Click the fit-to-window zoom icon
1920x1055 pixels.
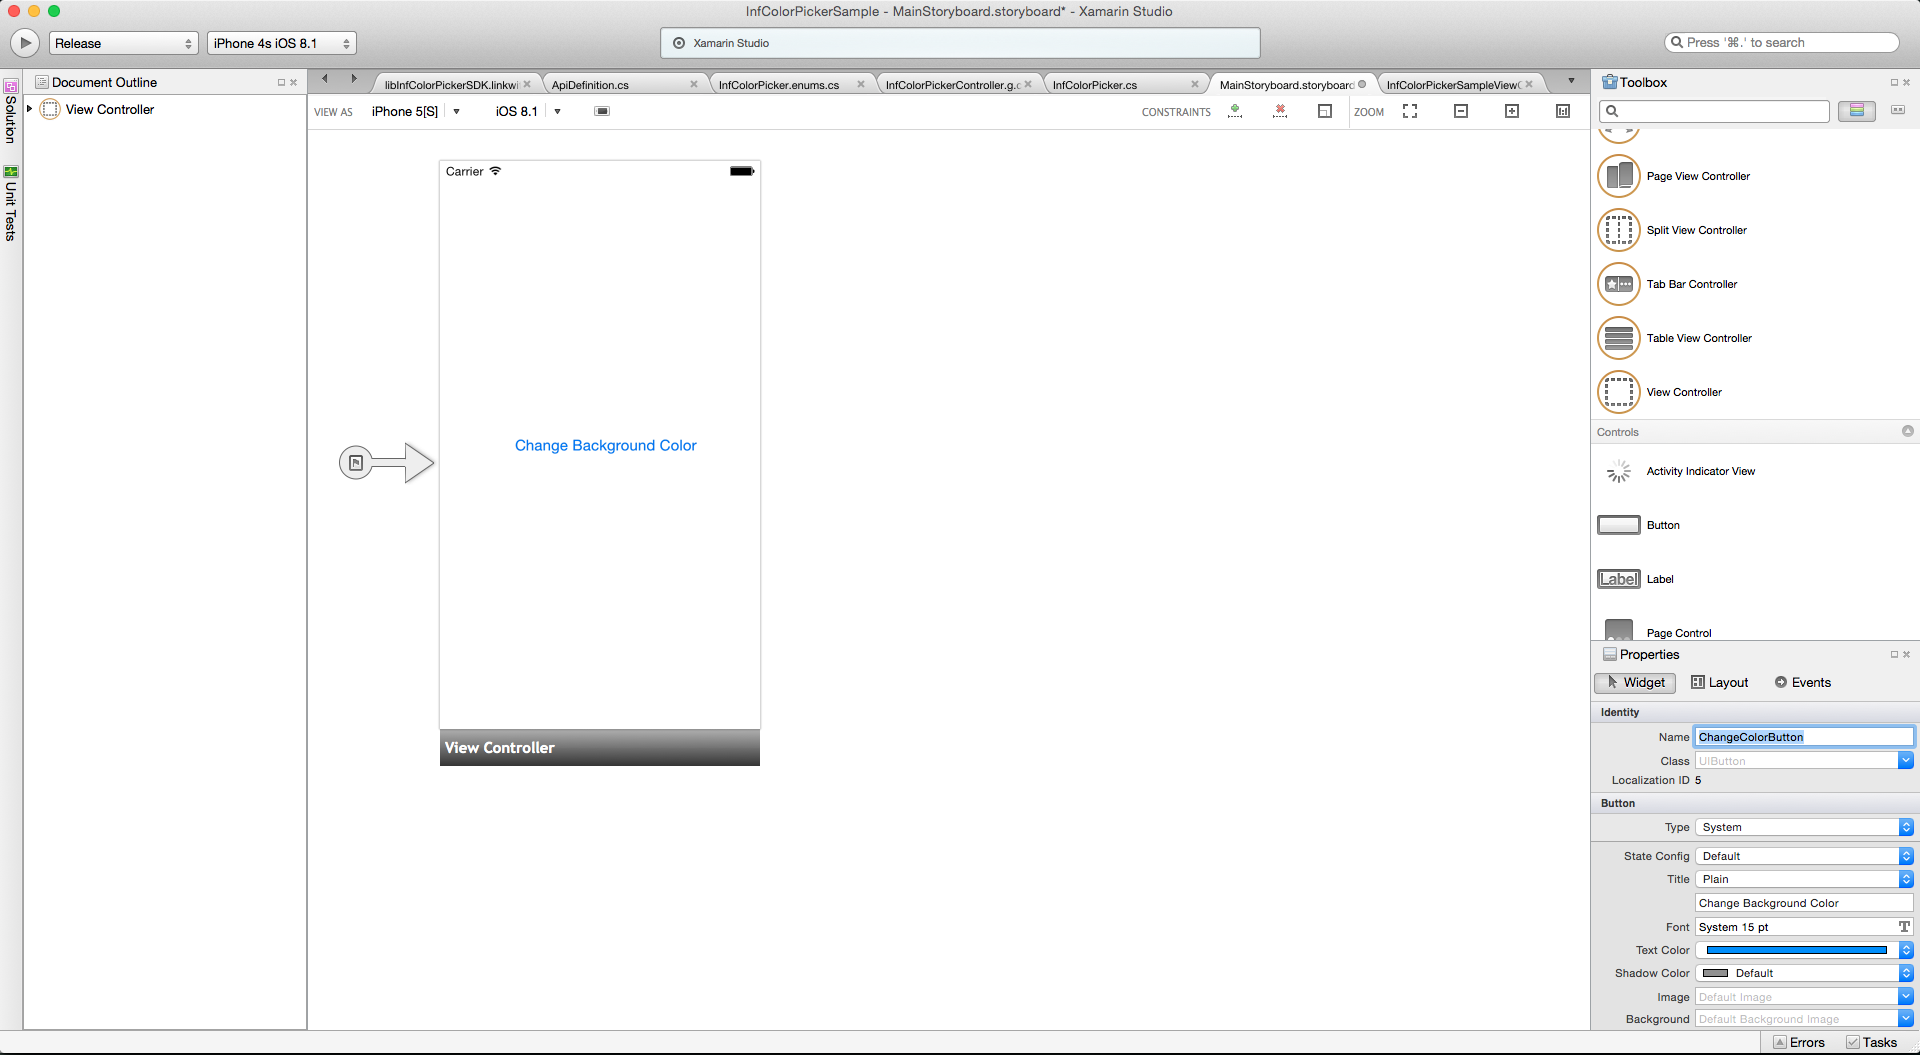click(x=1412, y=111)
